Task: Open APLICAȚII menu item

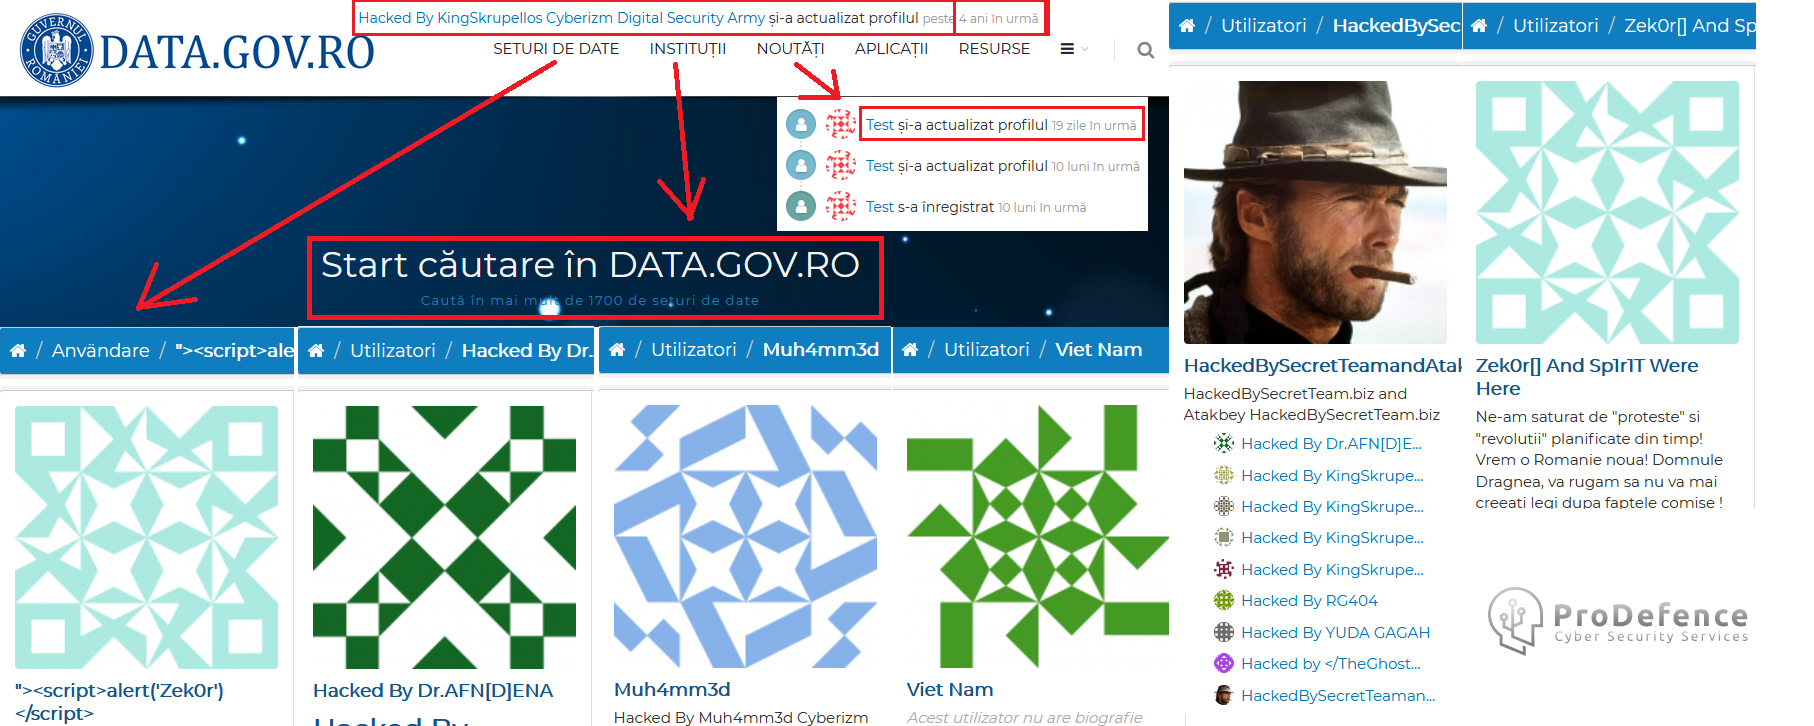Action: point(891,49)
